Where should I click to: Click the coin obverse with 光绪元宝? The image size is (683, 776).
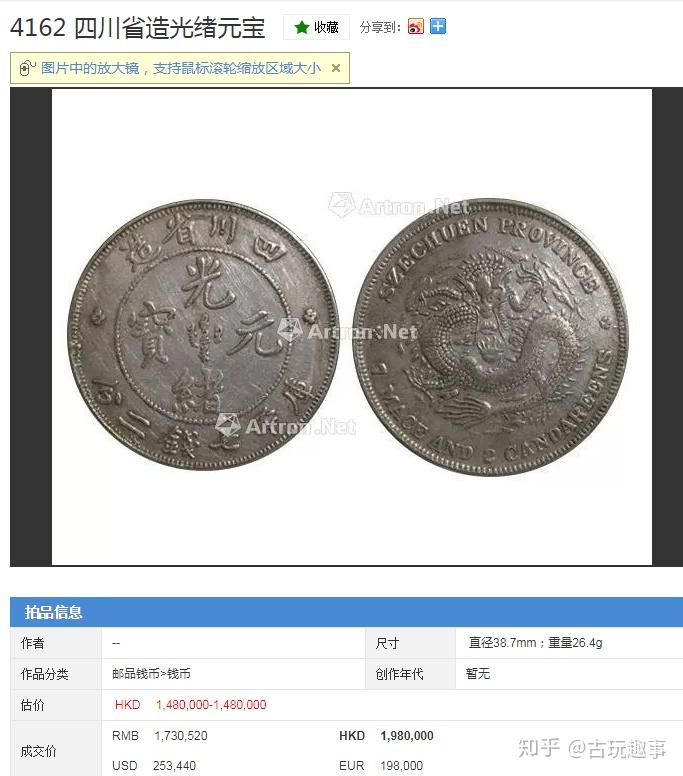click(203, 335)
